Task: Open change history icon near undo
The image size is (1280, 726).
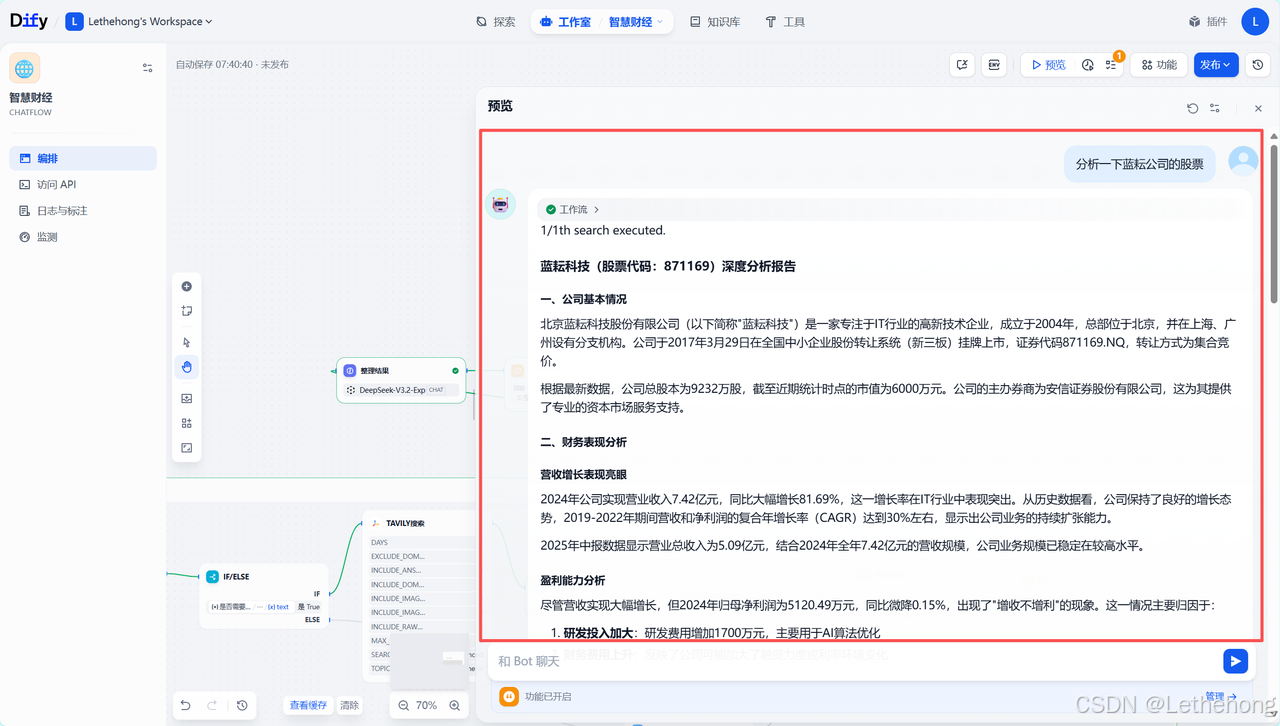Action: [242, 705]
